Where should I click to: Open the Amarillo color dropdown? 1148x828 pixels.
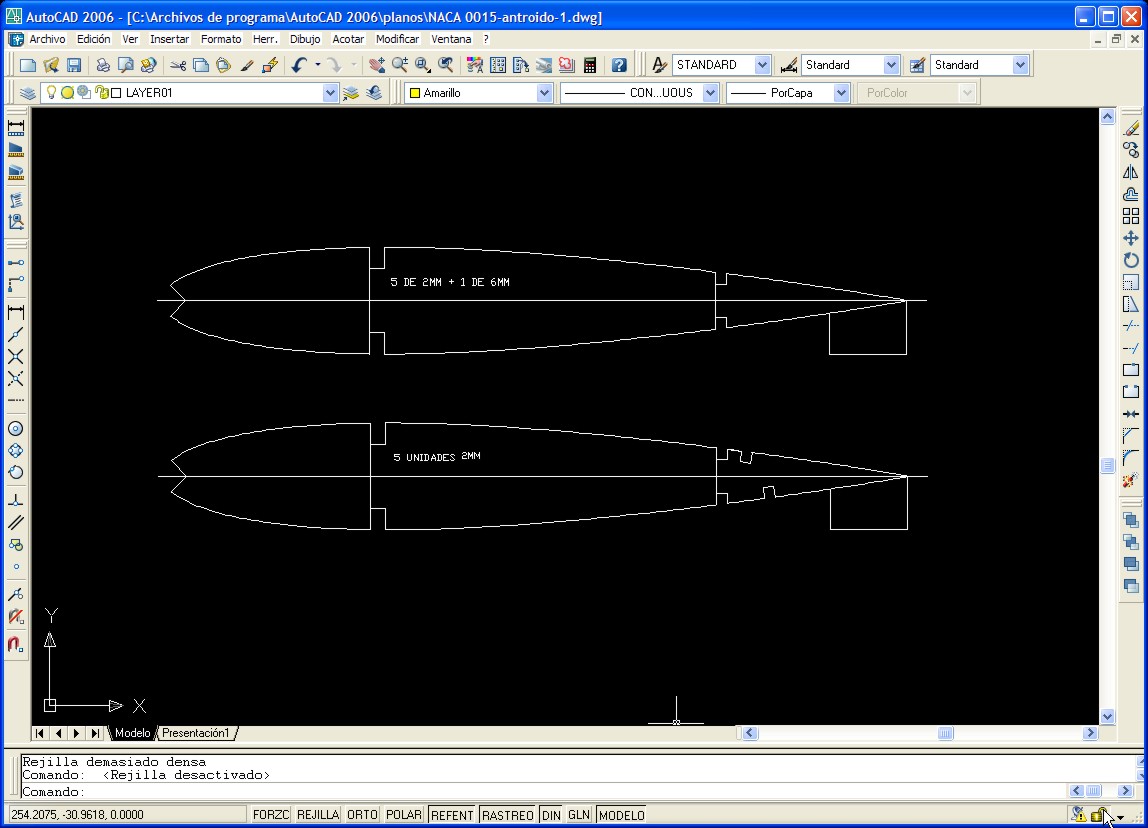click(543, 93)
